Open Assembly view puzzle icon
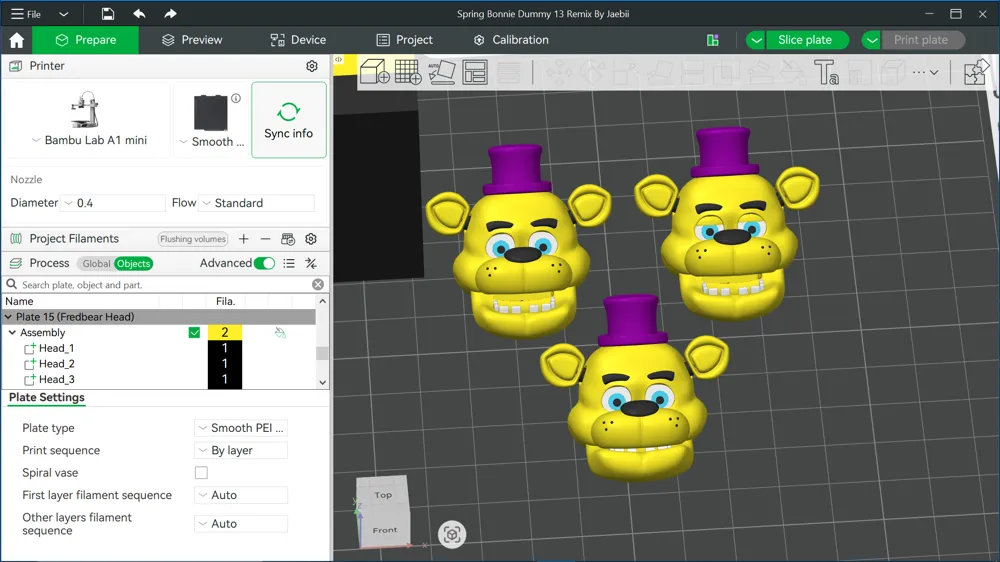Screen dimensions: 1000x562 point(976,71)
